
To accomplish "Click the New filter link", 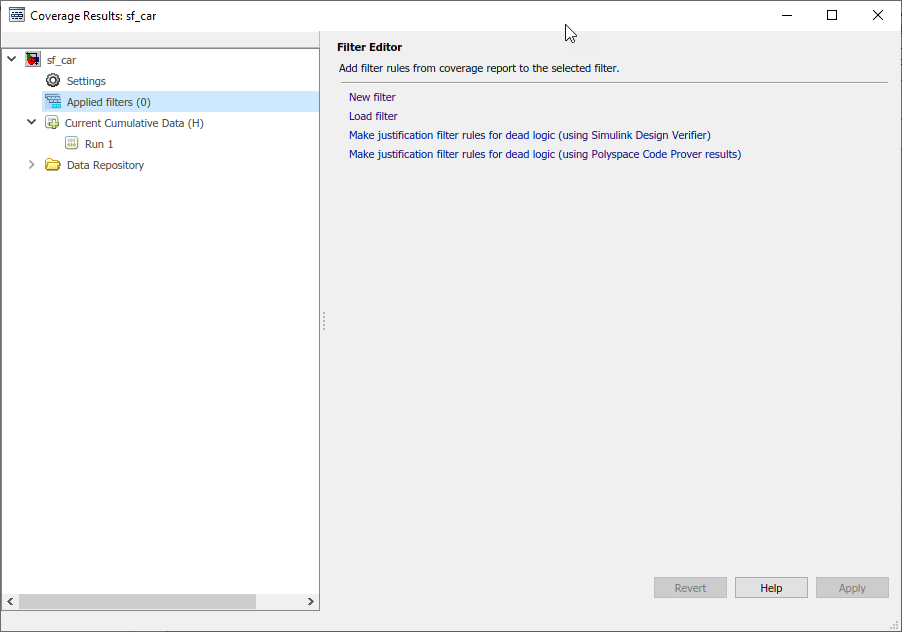I will point(371,96).
